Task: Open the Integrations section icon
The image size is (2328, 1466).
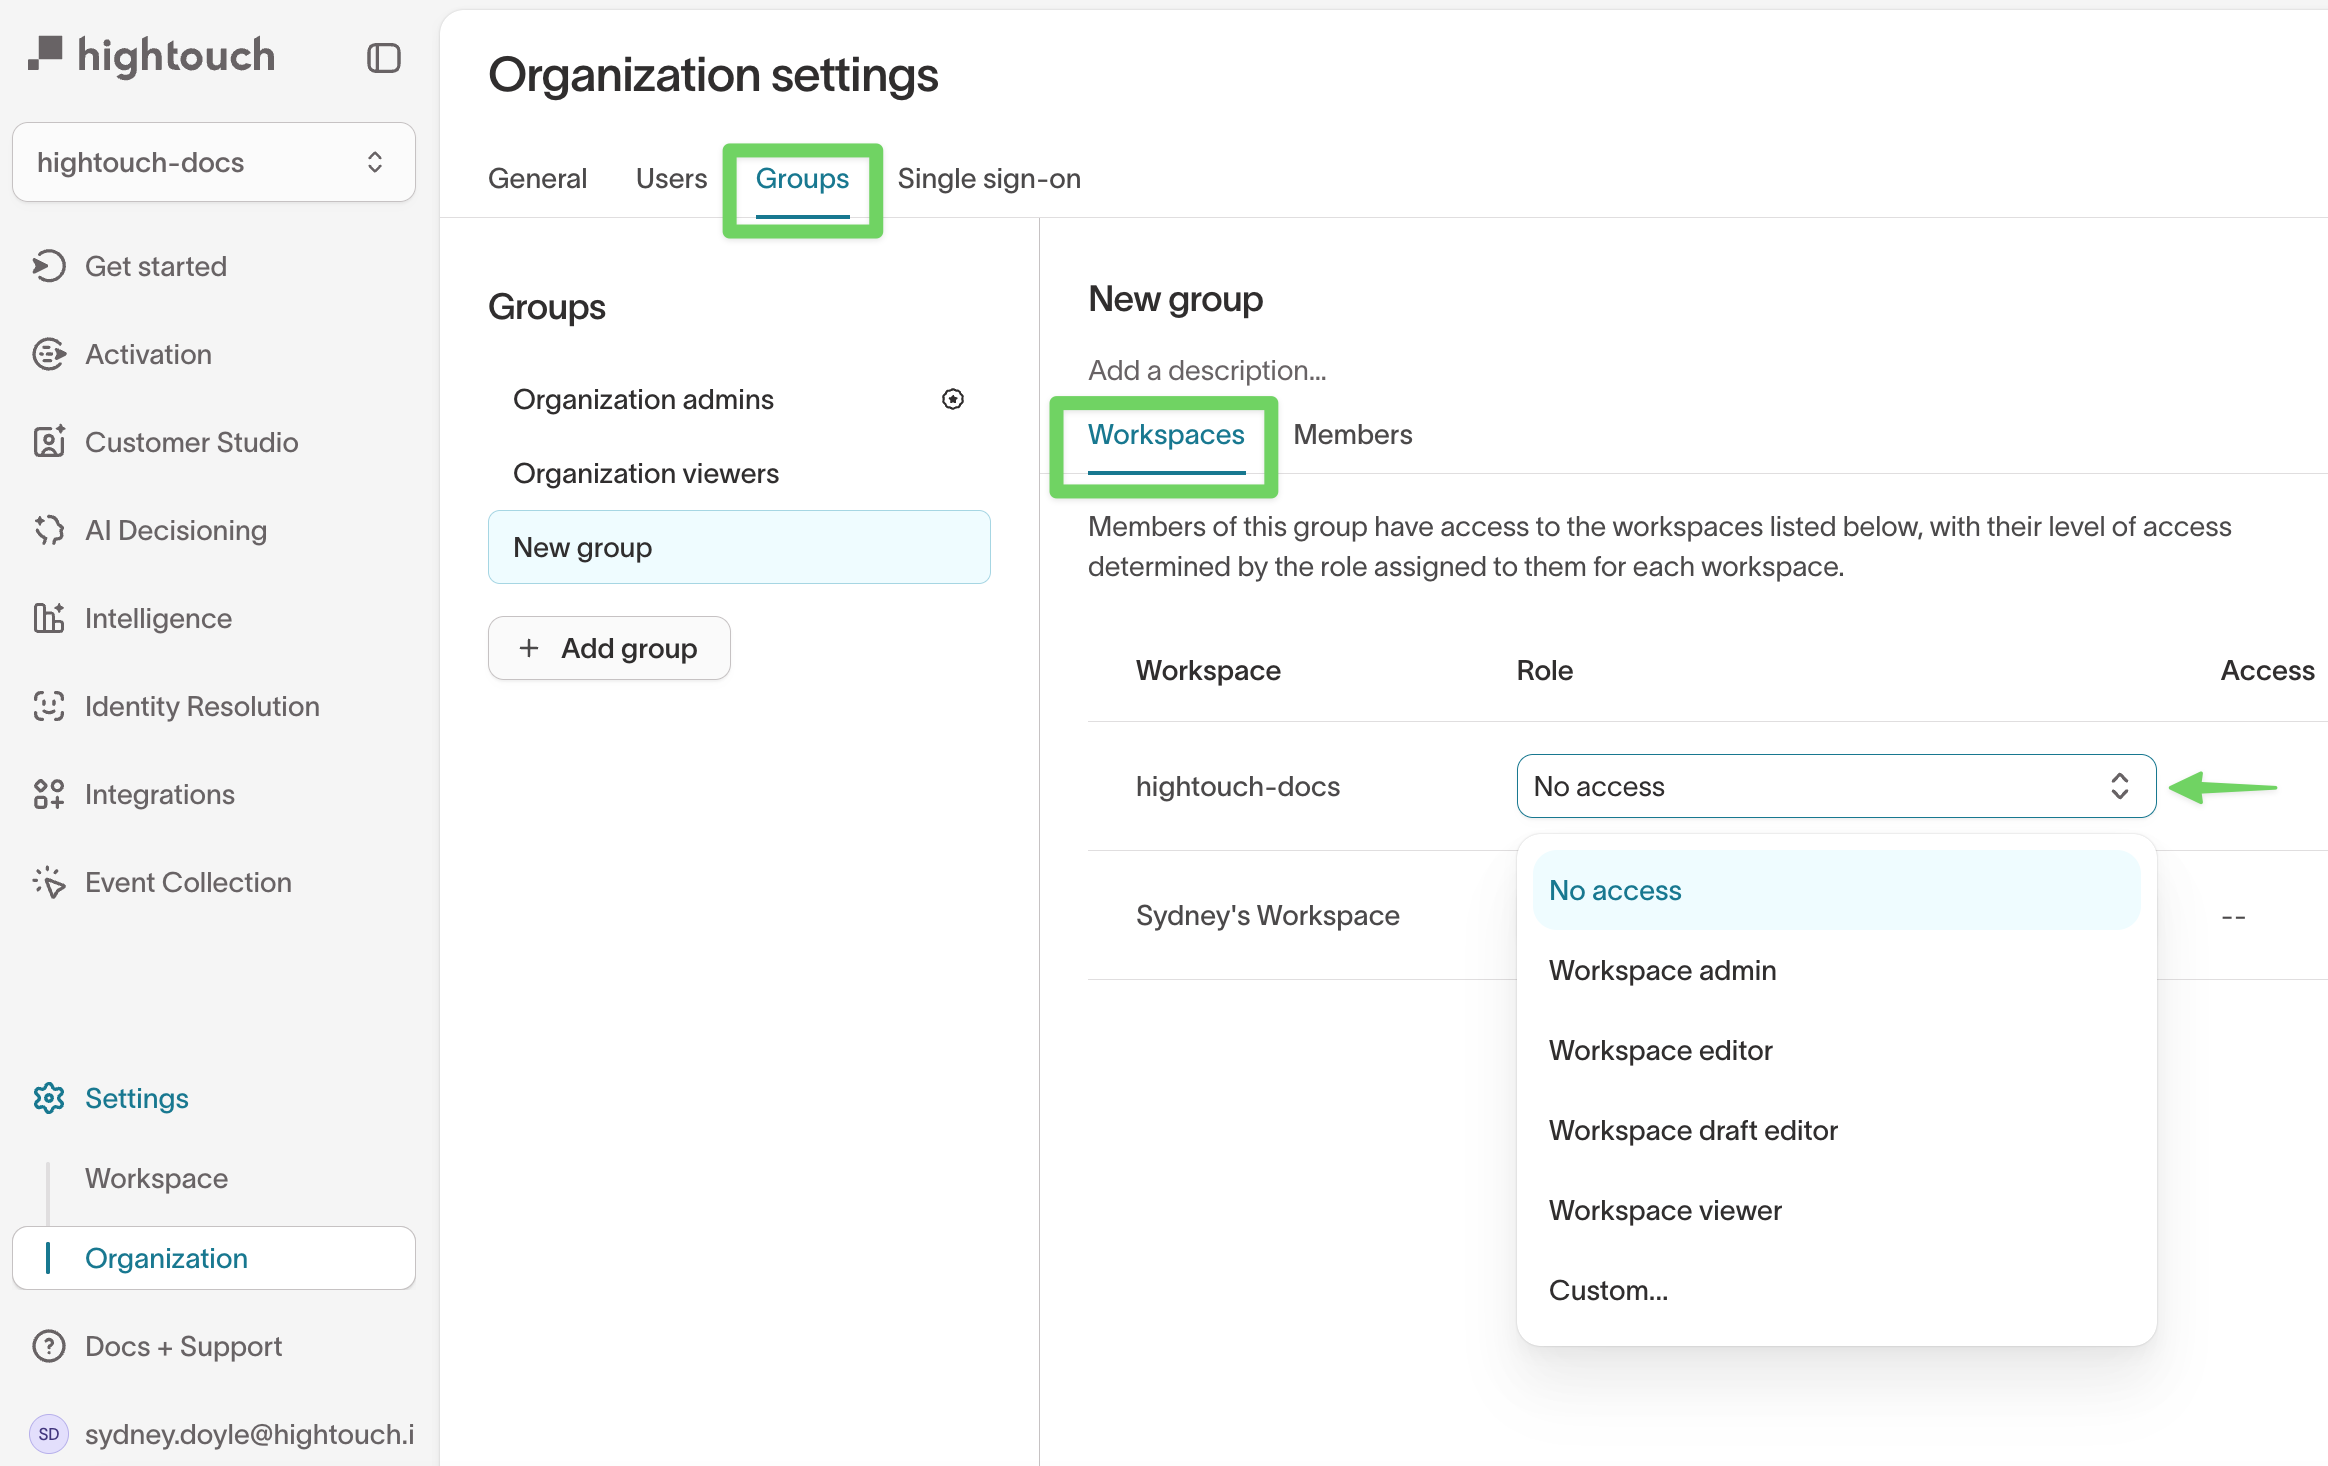Action: tap(49, 794)
